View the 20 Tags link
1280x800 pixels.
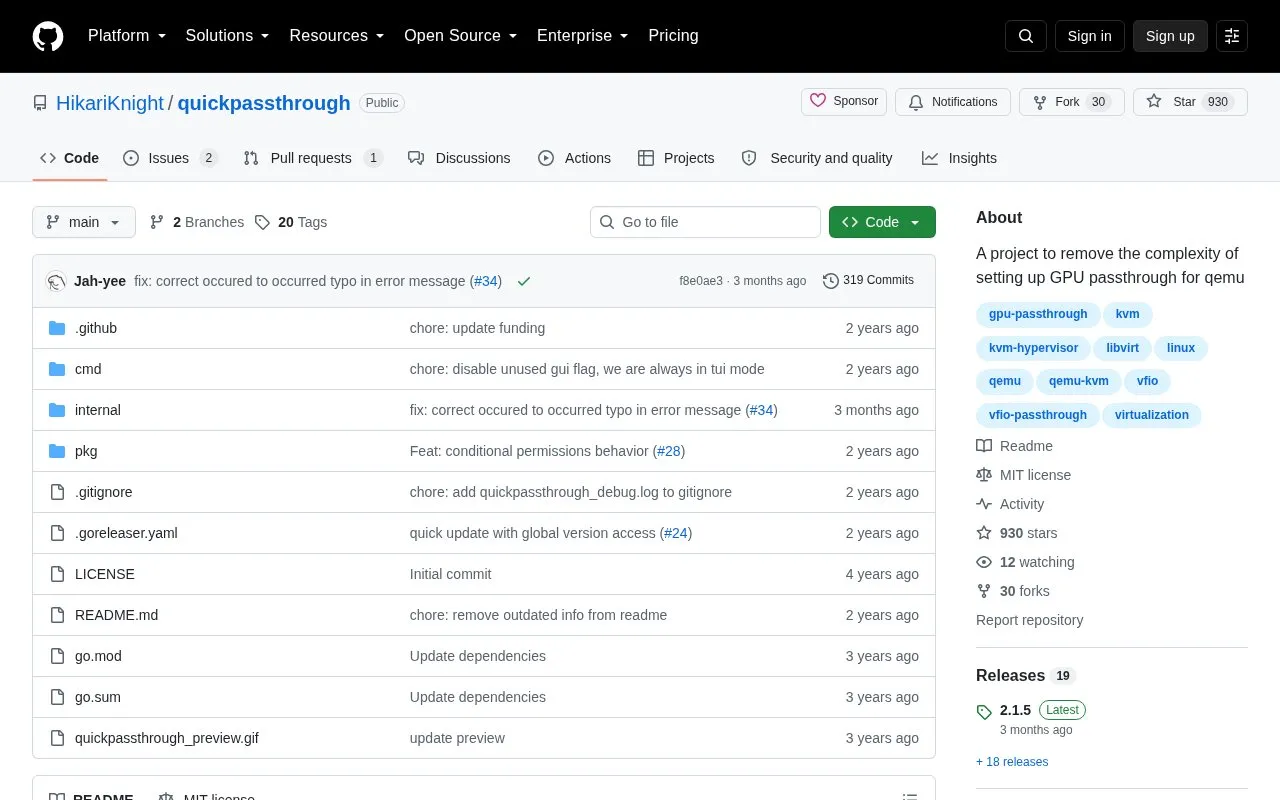pyautogui.click(x=291, y=222)
